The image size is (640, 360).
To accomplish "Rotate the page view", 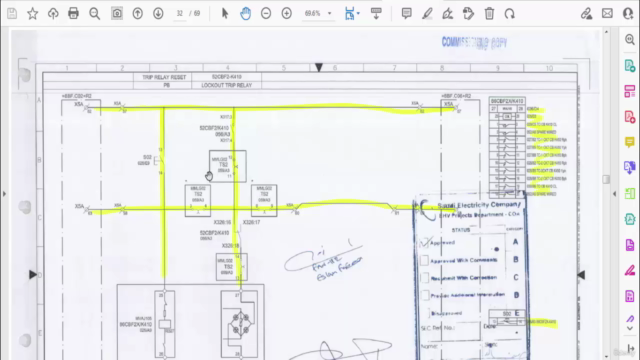I will 509,13.
